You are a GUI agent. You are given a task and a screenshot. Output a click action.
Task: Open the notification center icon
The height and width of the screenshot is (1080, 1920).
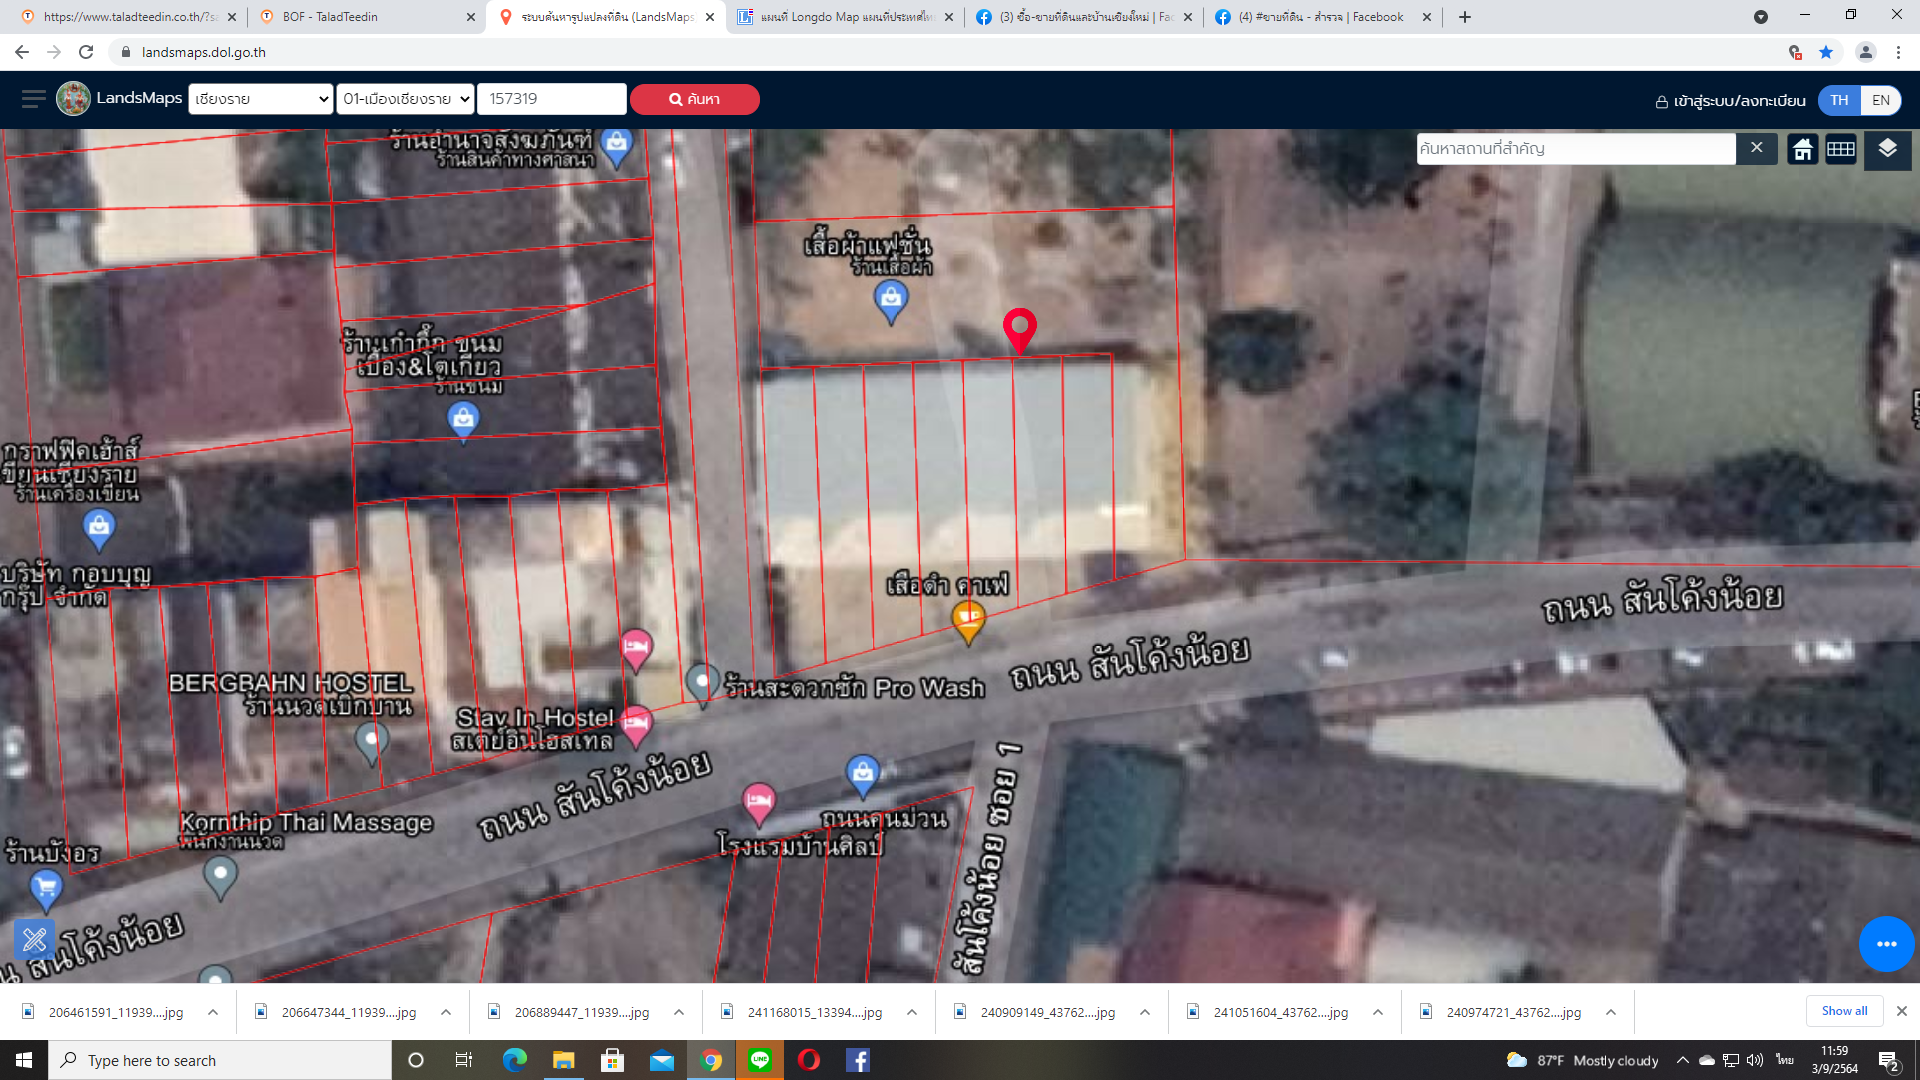tap(1889, 1061)
